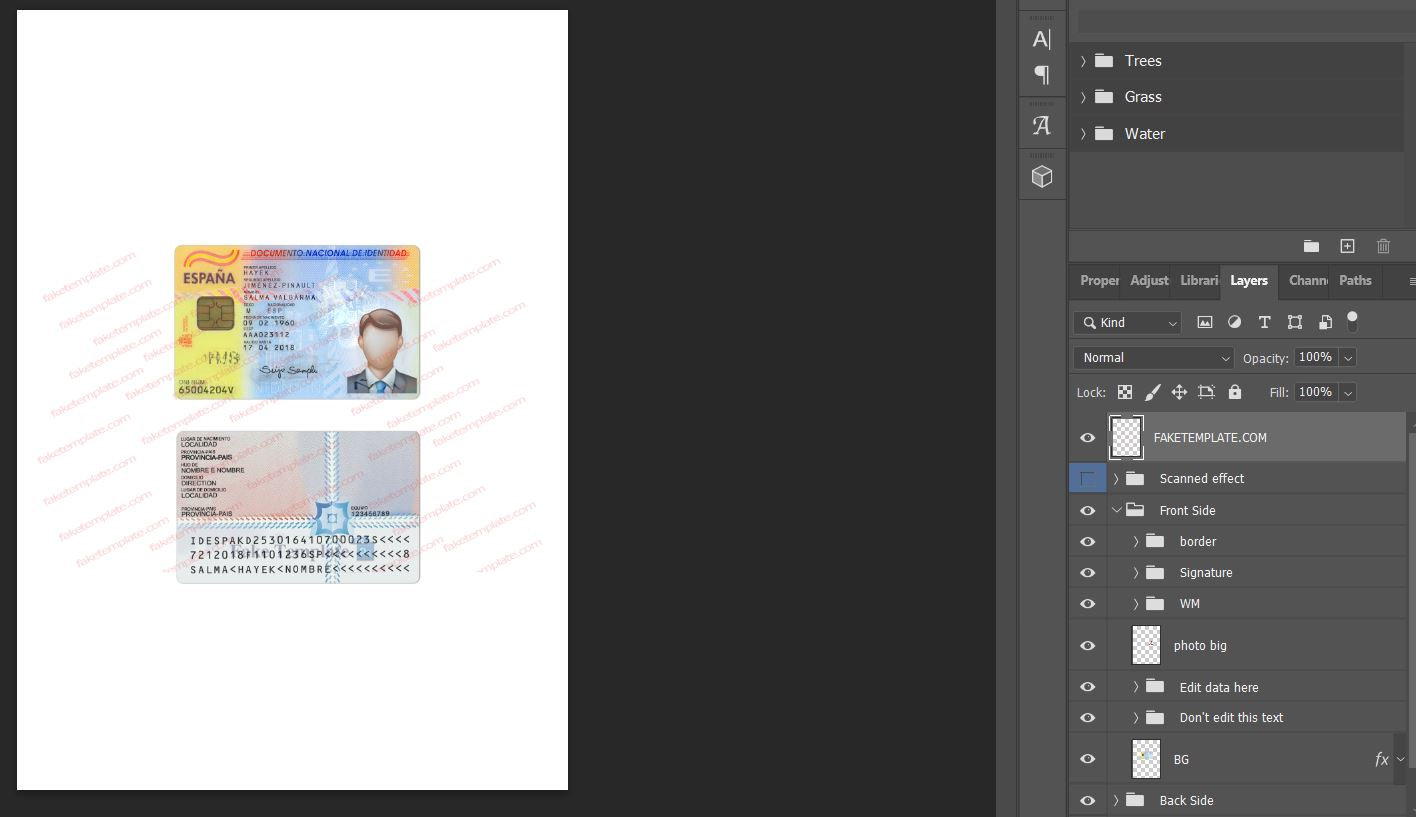Viewport: 1416px width, 817px height.
Task: Expand the WM group
Action: coord(1136,604)
